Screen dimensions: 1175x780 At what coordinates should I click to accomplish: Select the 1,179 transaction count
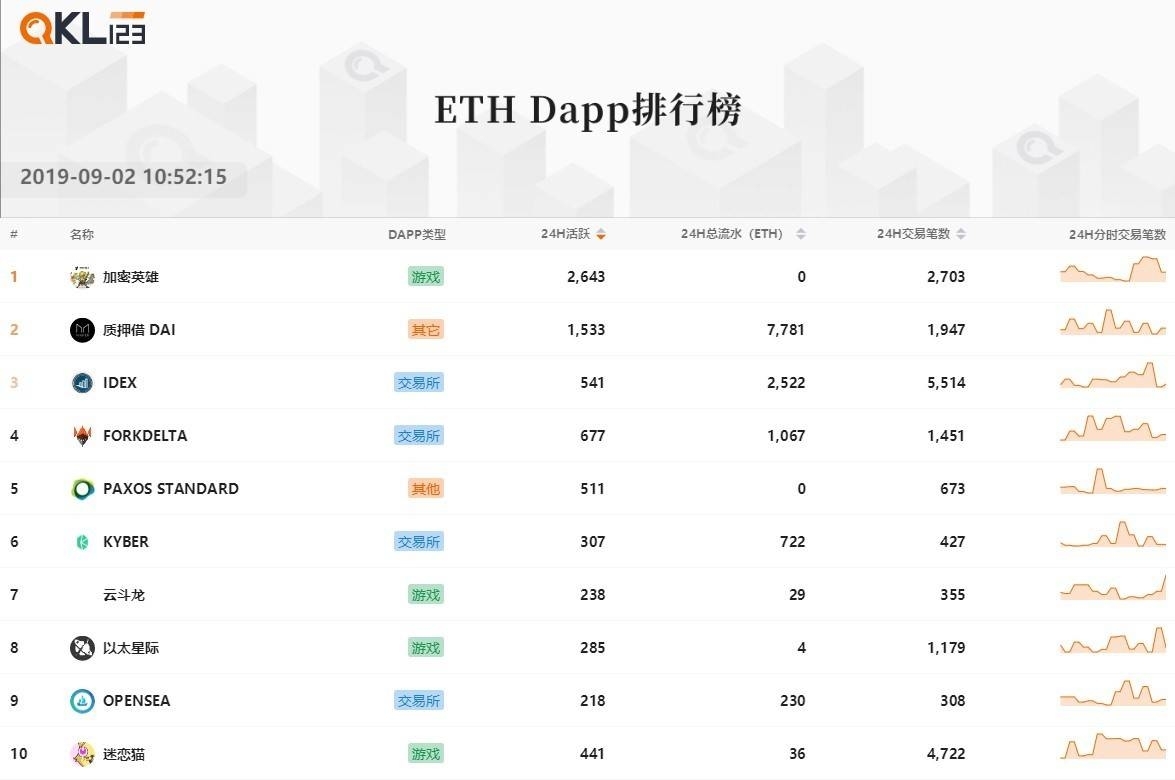pos(946,647)
